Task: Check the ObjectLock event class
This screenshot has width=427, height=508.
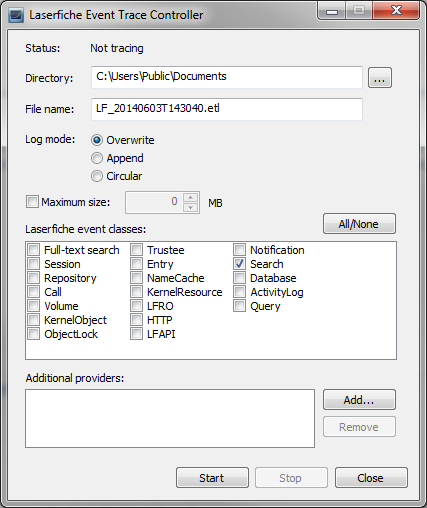Action: click(x=34, y=333)
